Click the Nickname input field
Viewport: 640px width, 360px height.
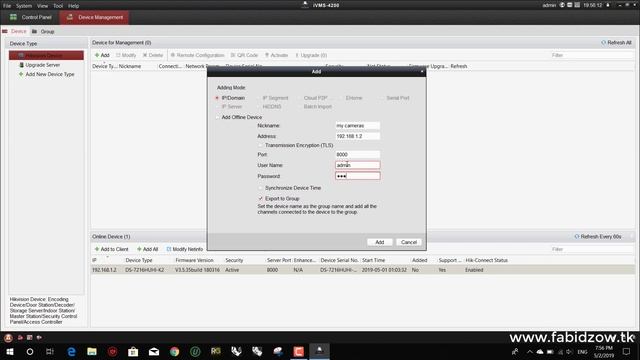[358, 126]
